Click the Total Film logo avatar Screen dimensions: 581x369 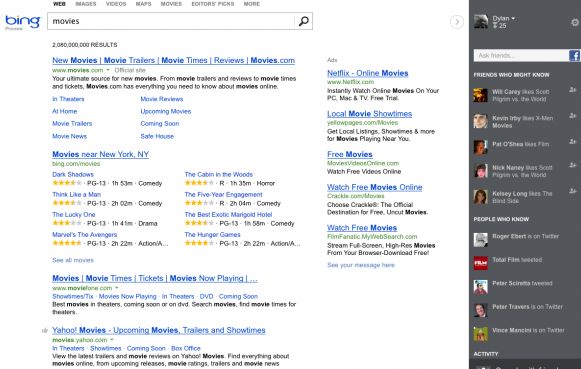pos(481,263)
